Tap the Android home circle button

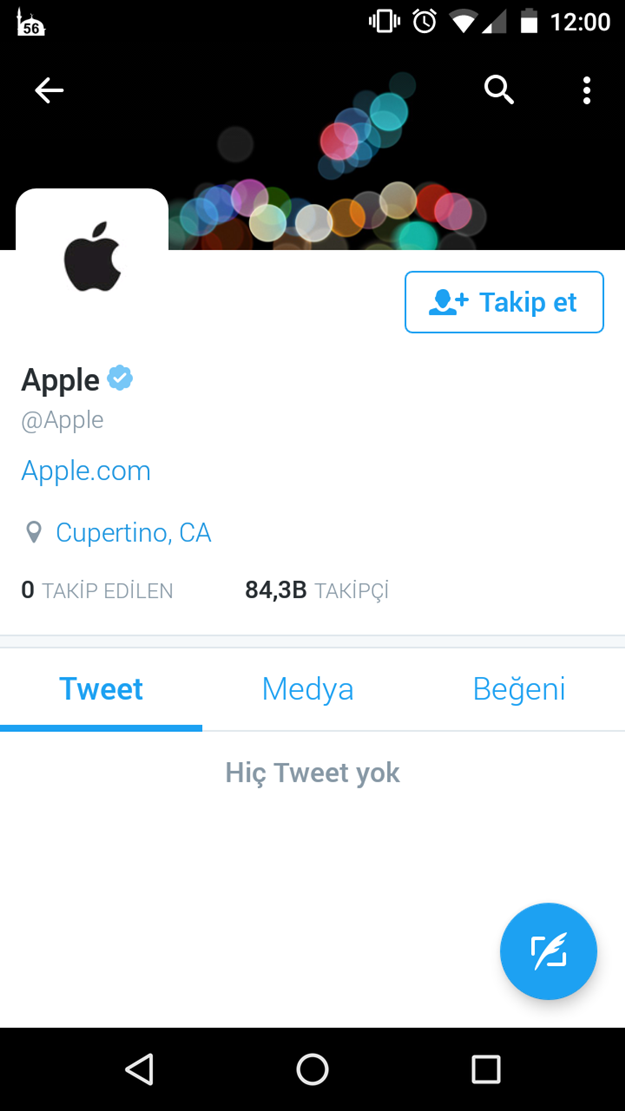point(312,1068)
